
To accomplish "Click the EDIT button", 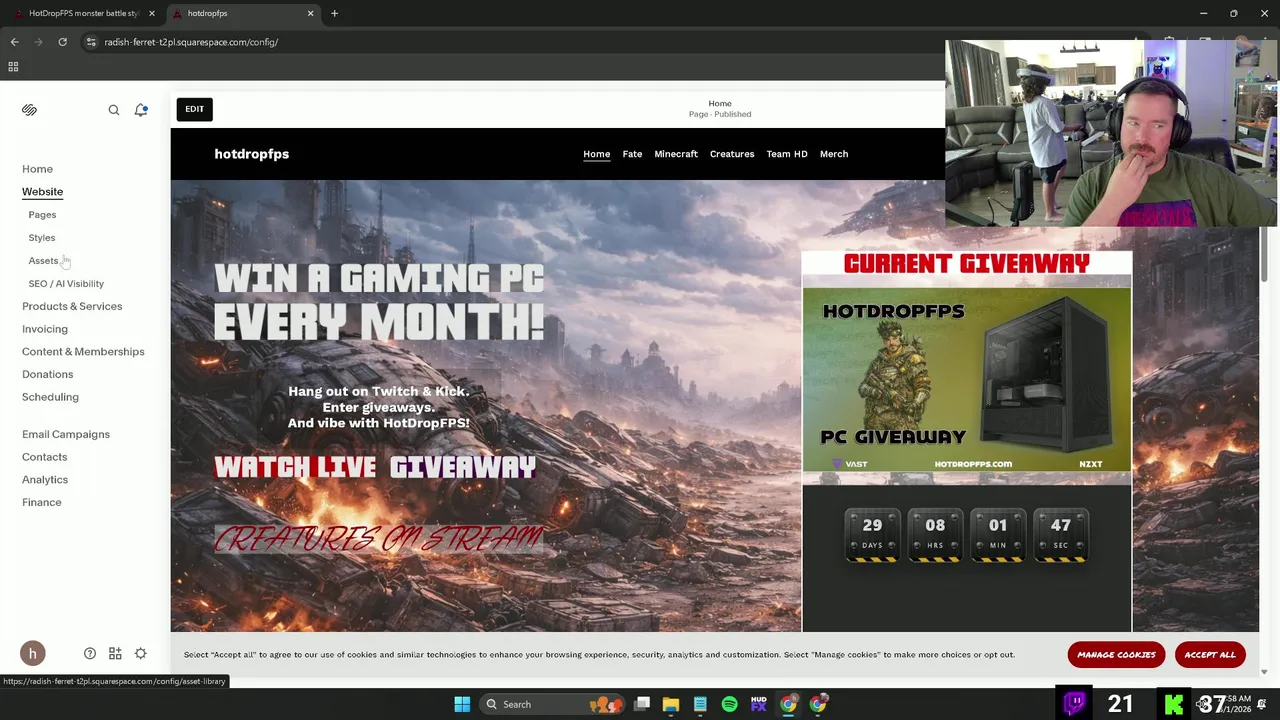I will pyautogui.click(x=194, y=109).
